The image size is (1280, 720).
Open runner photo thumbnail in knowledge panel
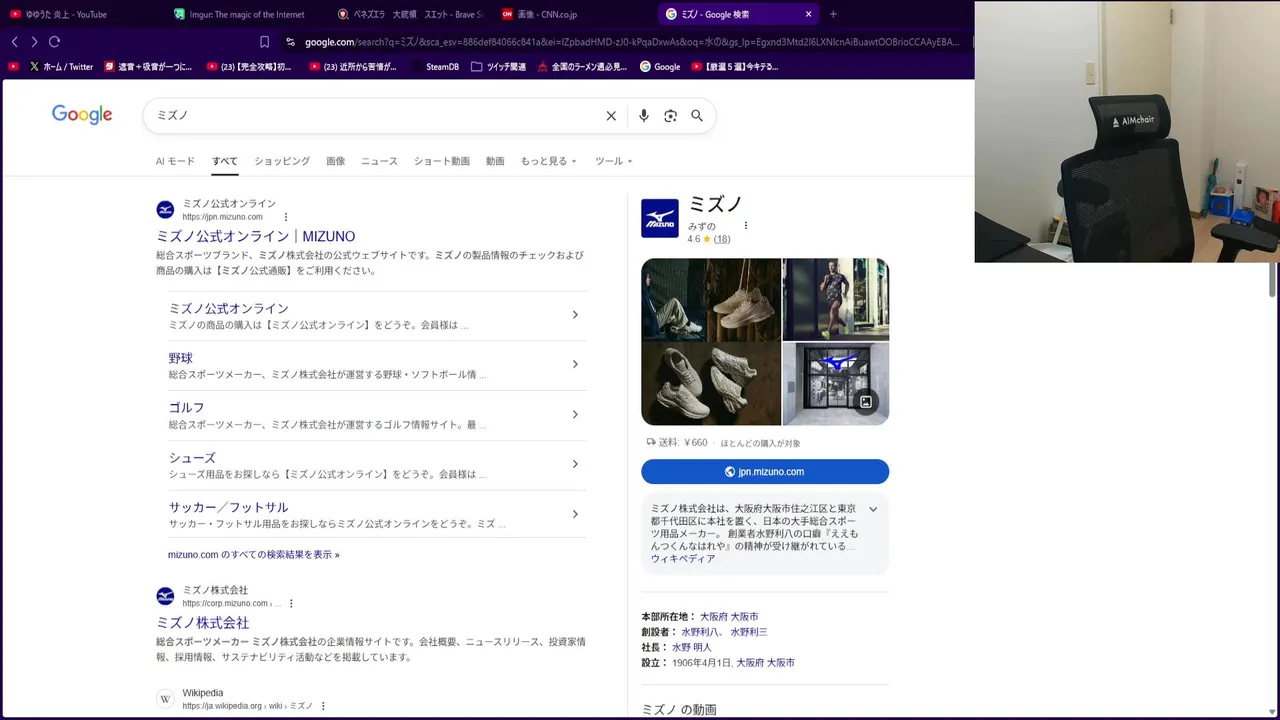pyautogui.click(x=836, y=299)
